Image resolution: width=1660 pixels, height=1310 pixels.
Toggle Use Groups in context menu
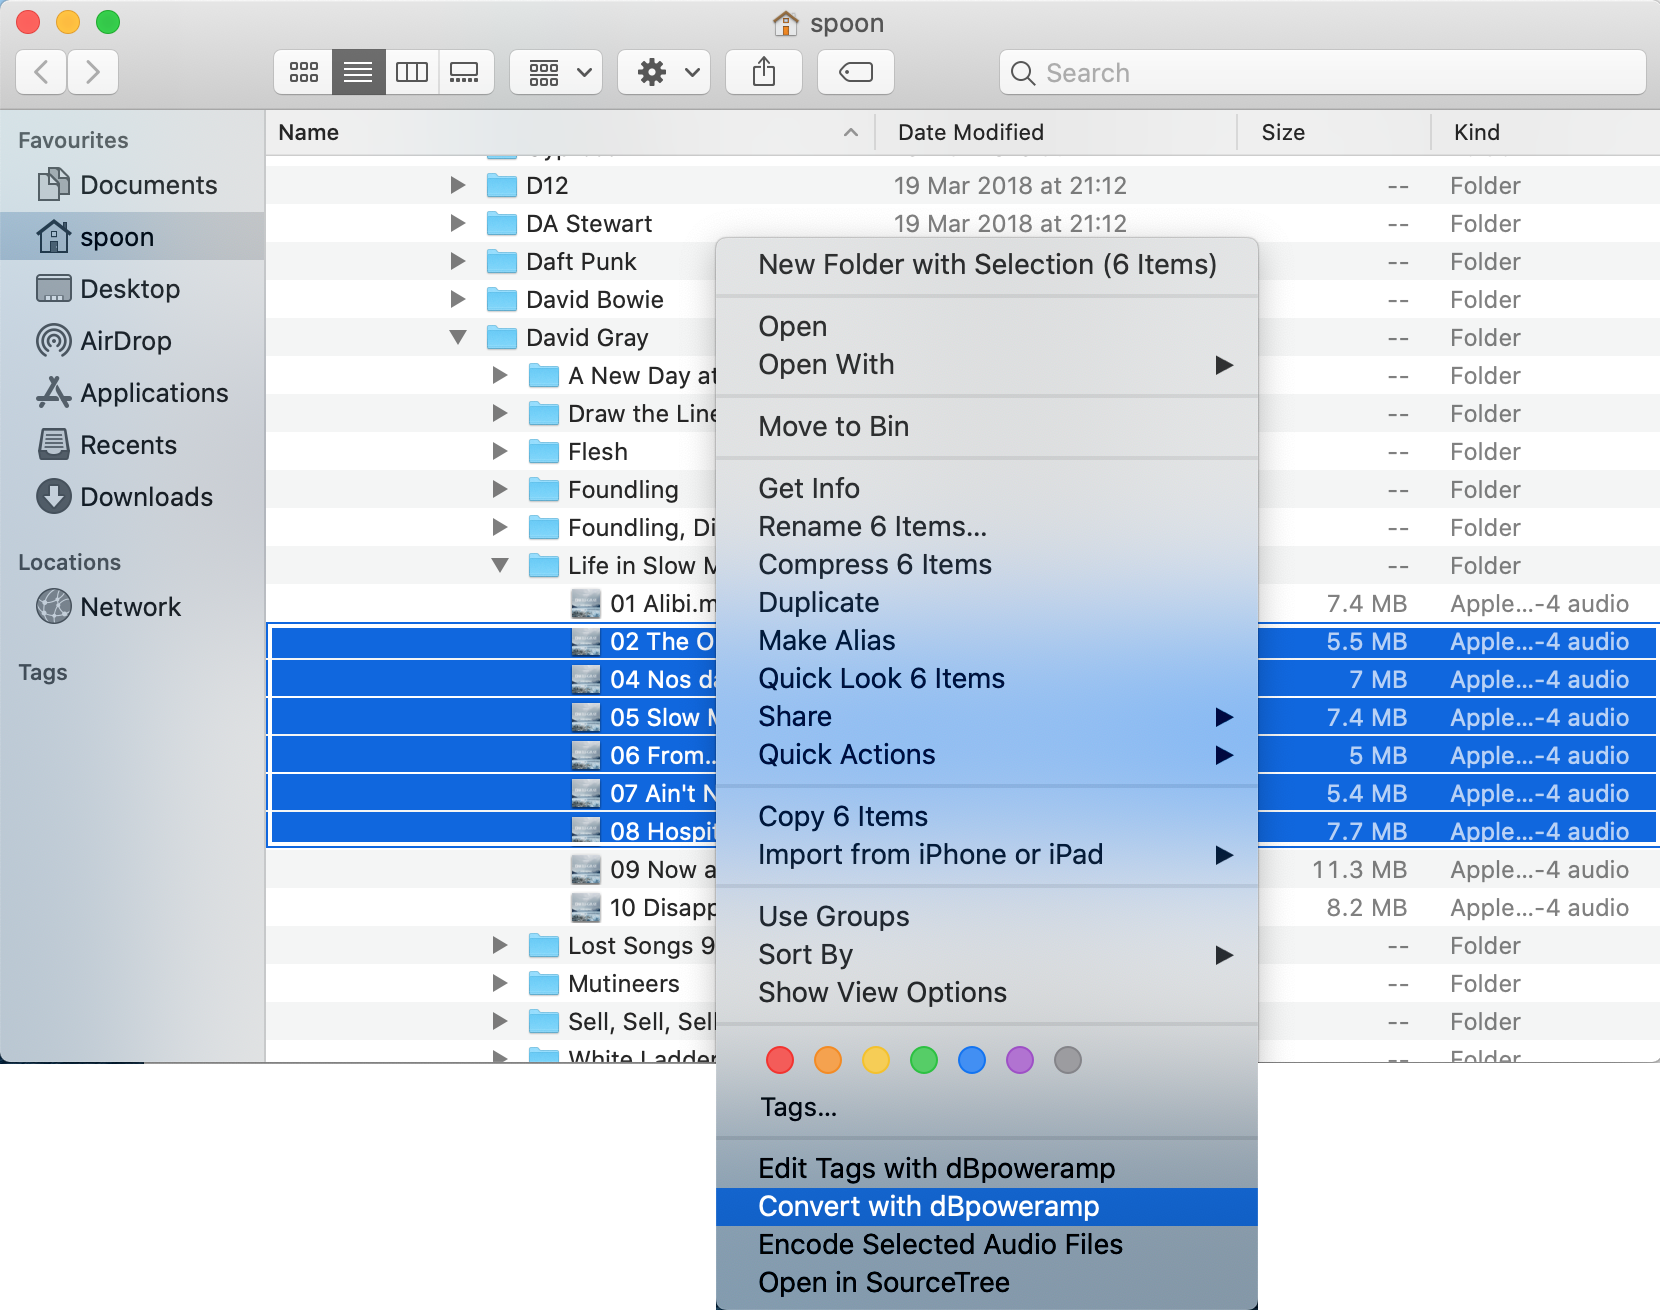pos(833,916)
